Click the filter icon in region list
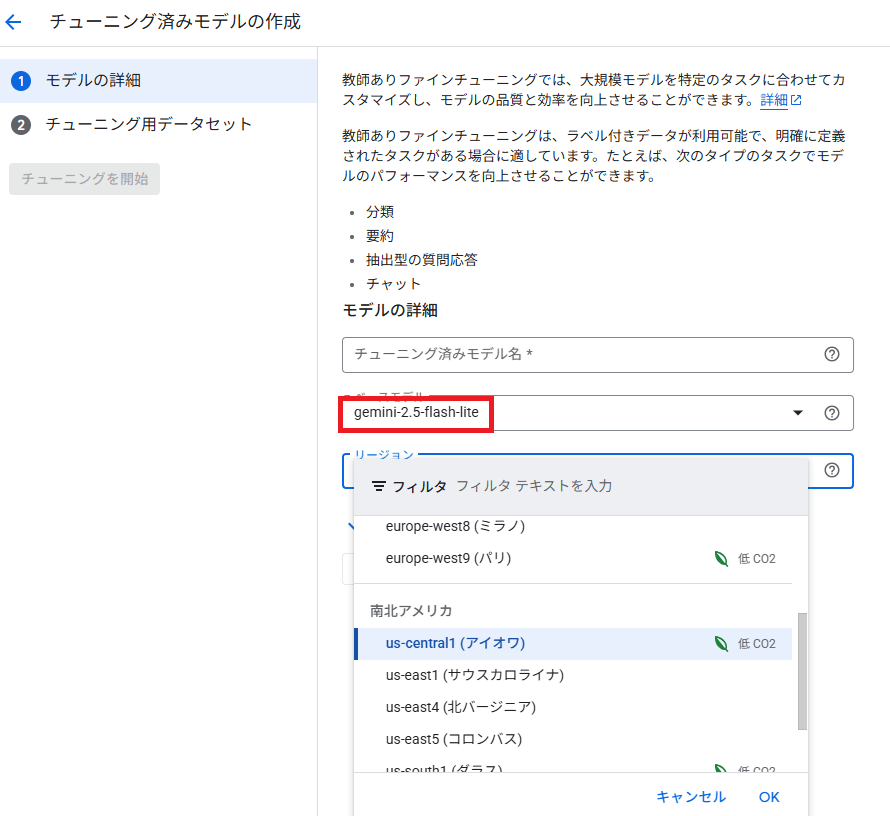Image resolution: width=890 pixels, height=816 pixels. click(379, 486)
